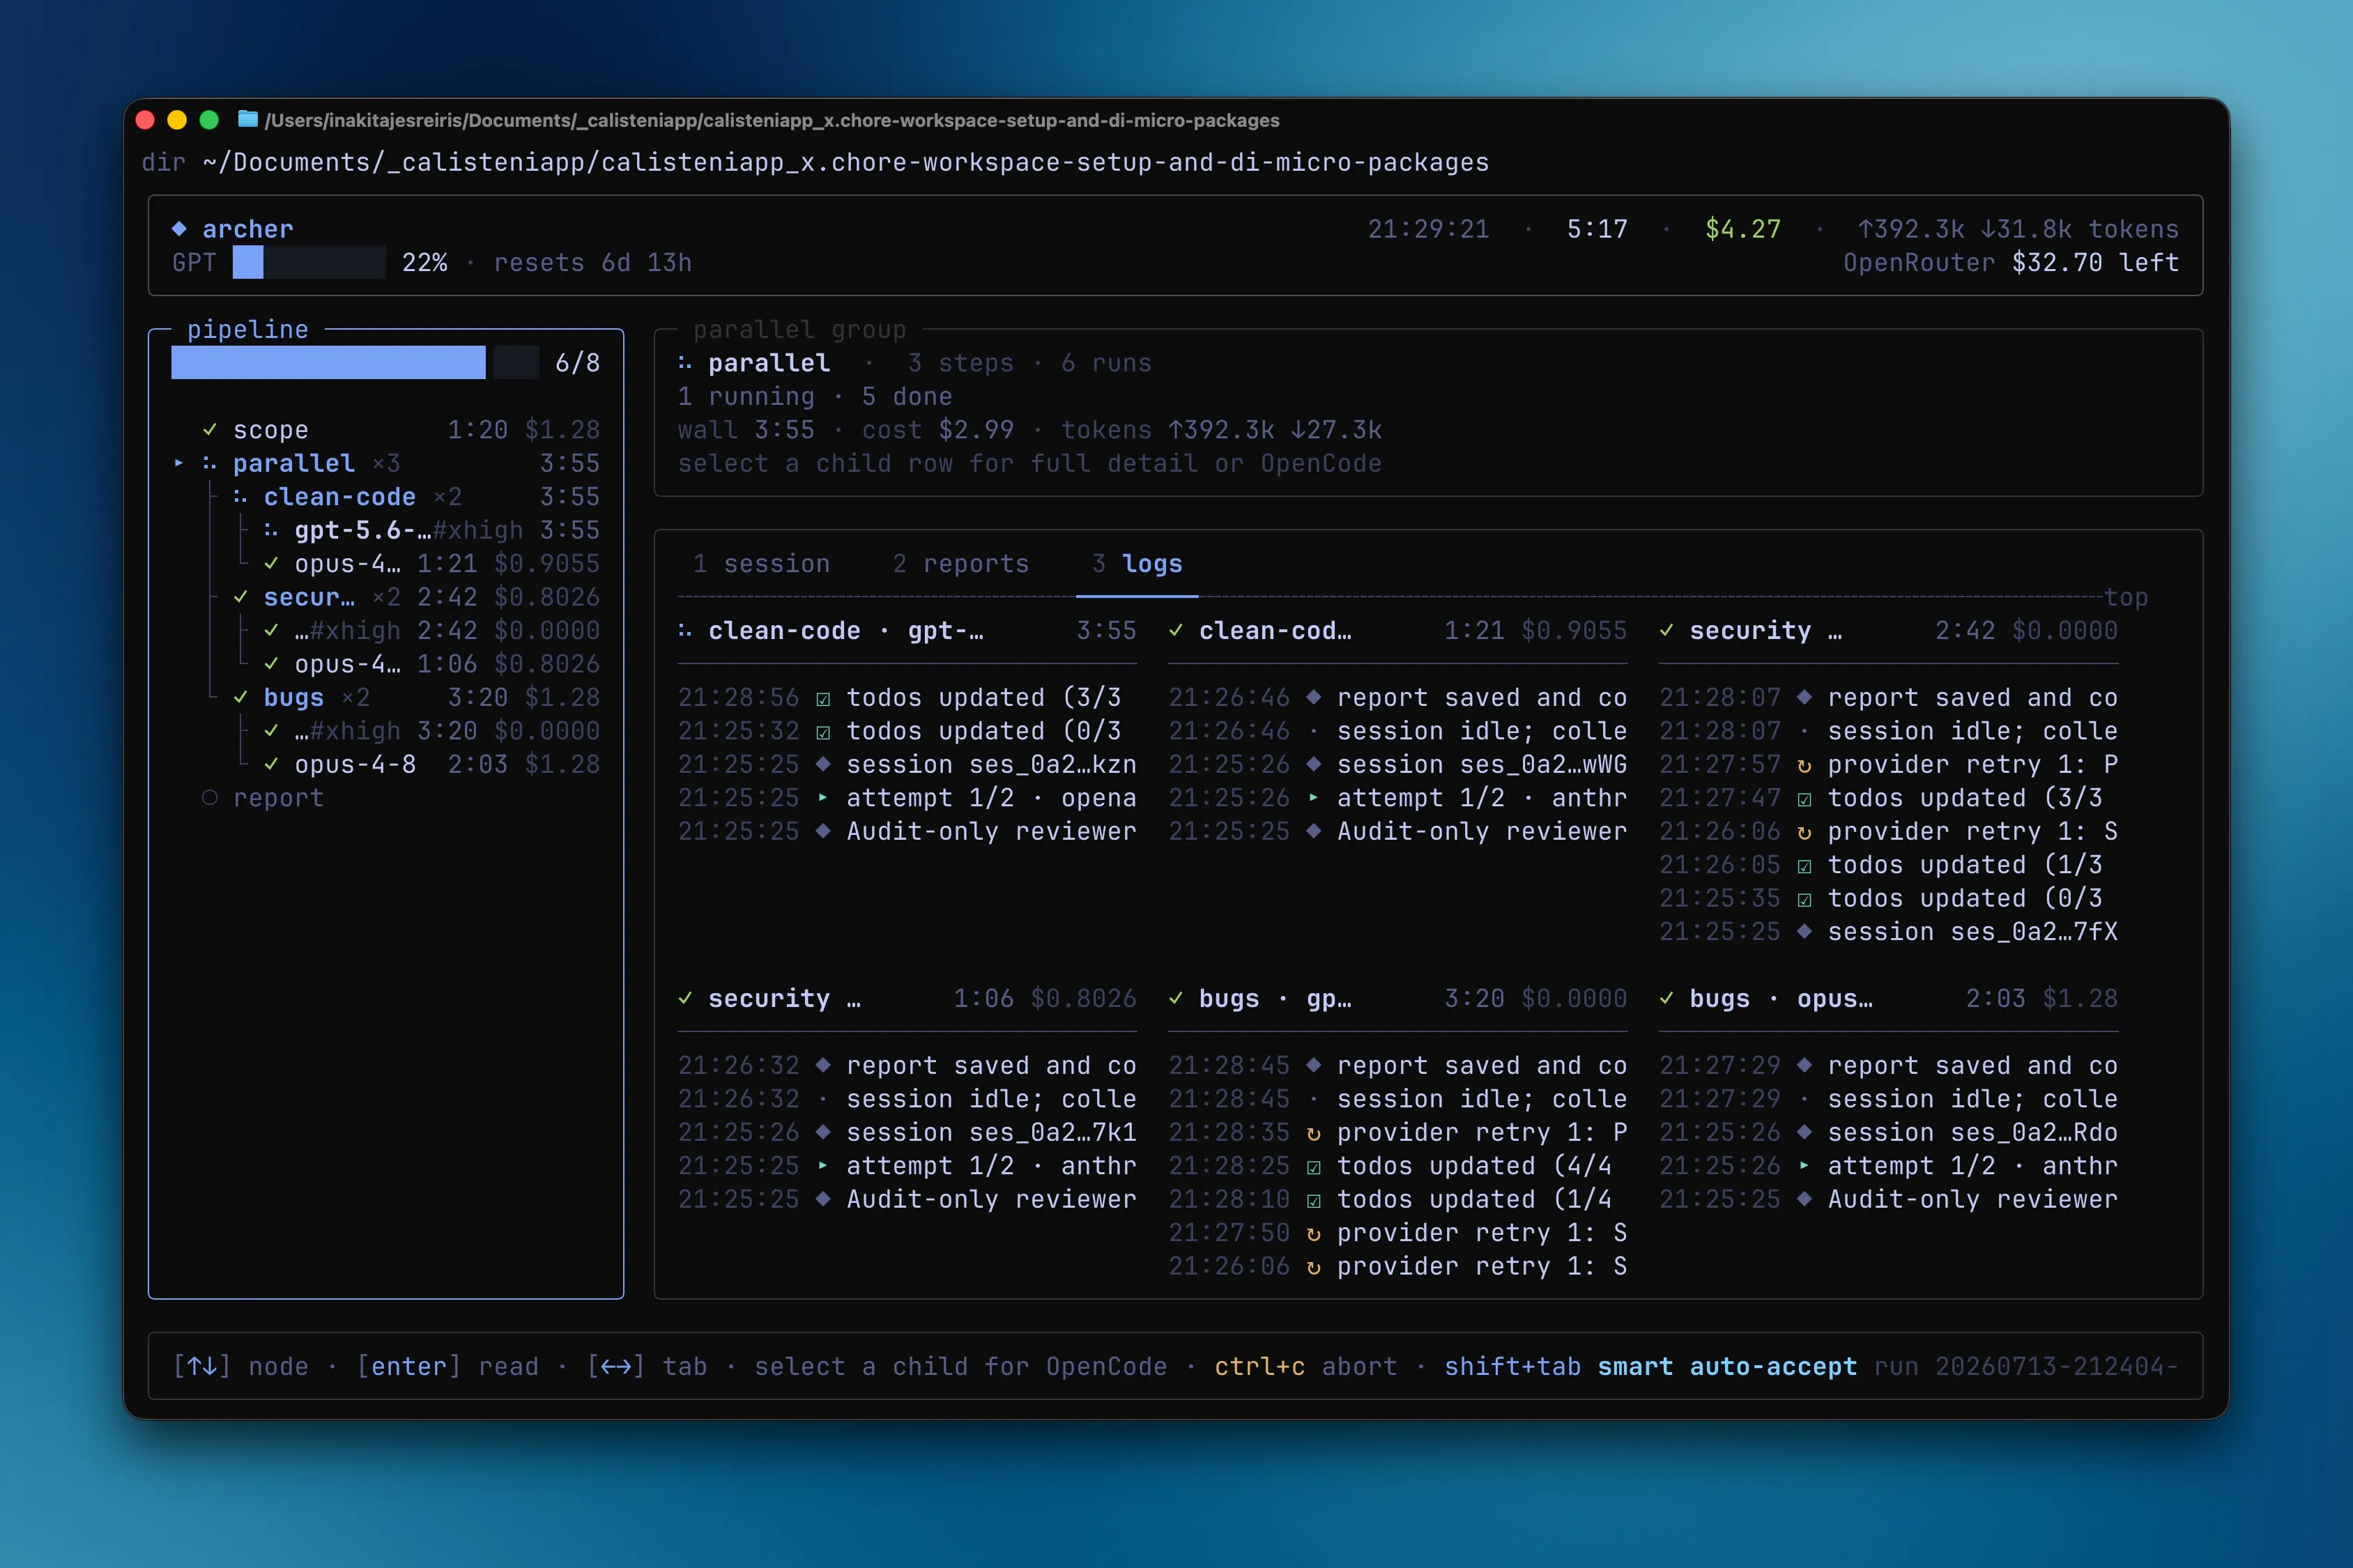Viewport: 2353px width, 1568px height.
Task: Click the 21:29:21 clock value
Action: [x=1428, y=229]
